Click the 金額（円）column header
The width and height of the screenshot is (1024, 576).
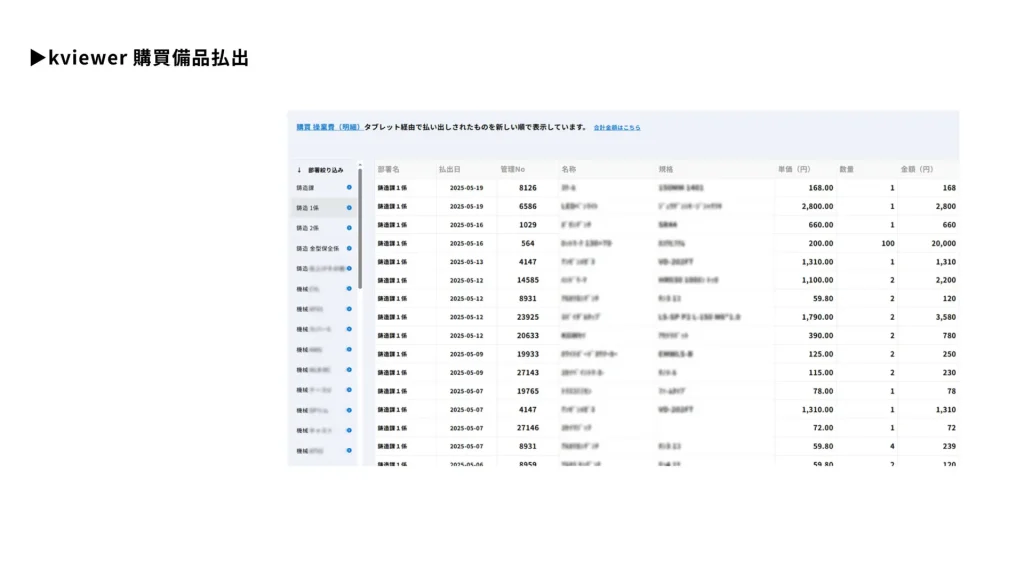tap(917, 169)
